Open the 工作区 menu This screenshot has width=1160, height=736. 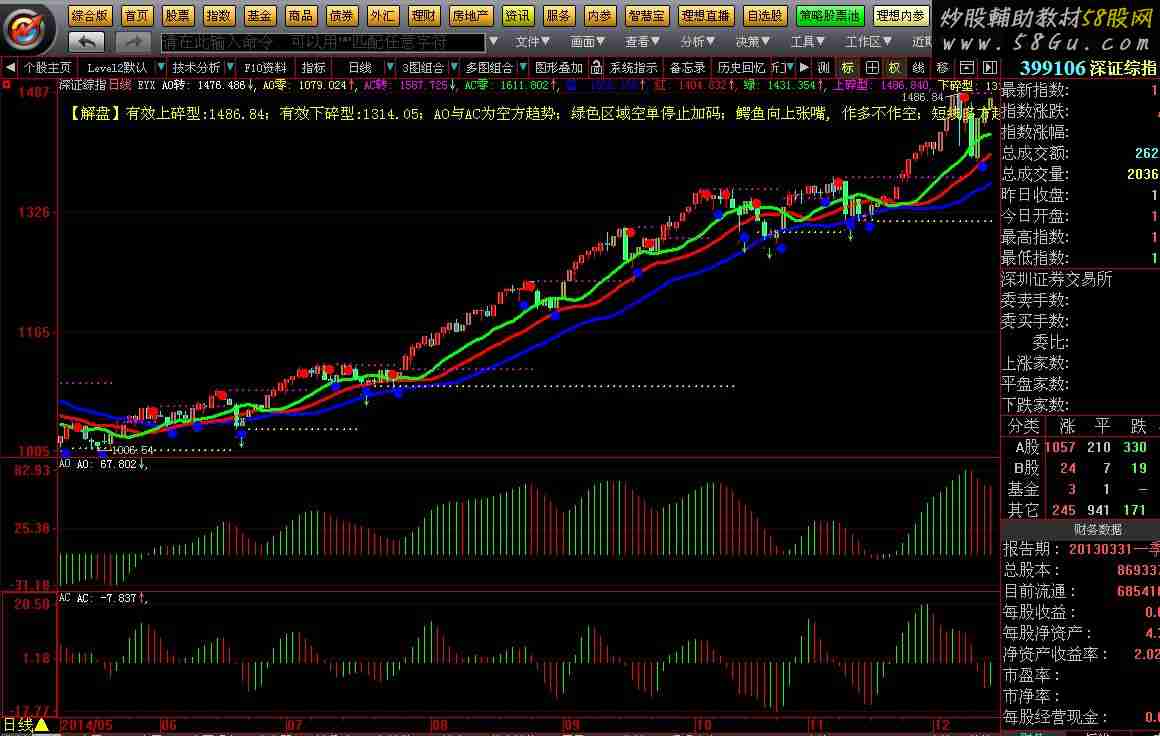point(869,42)
